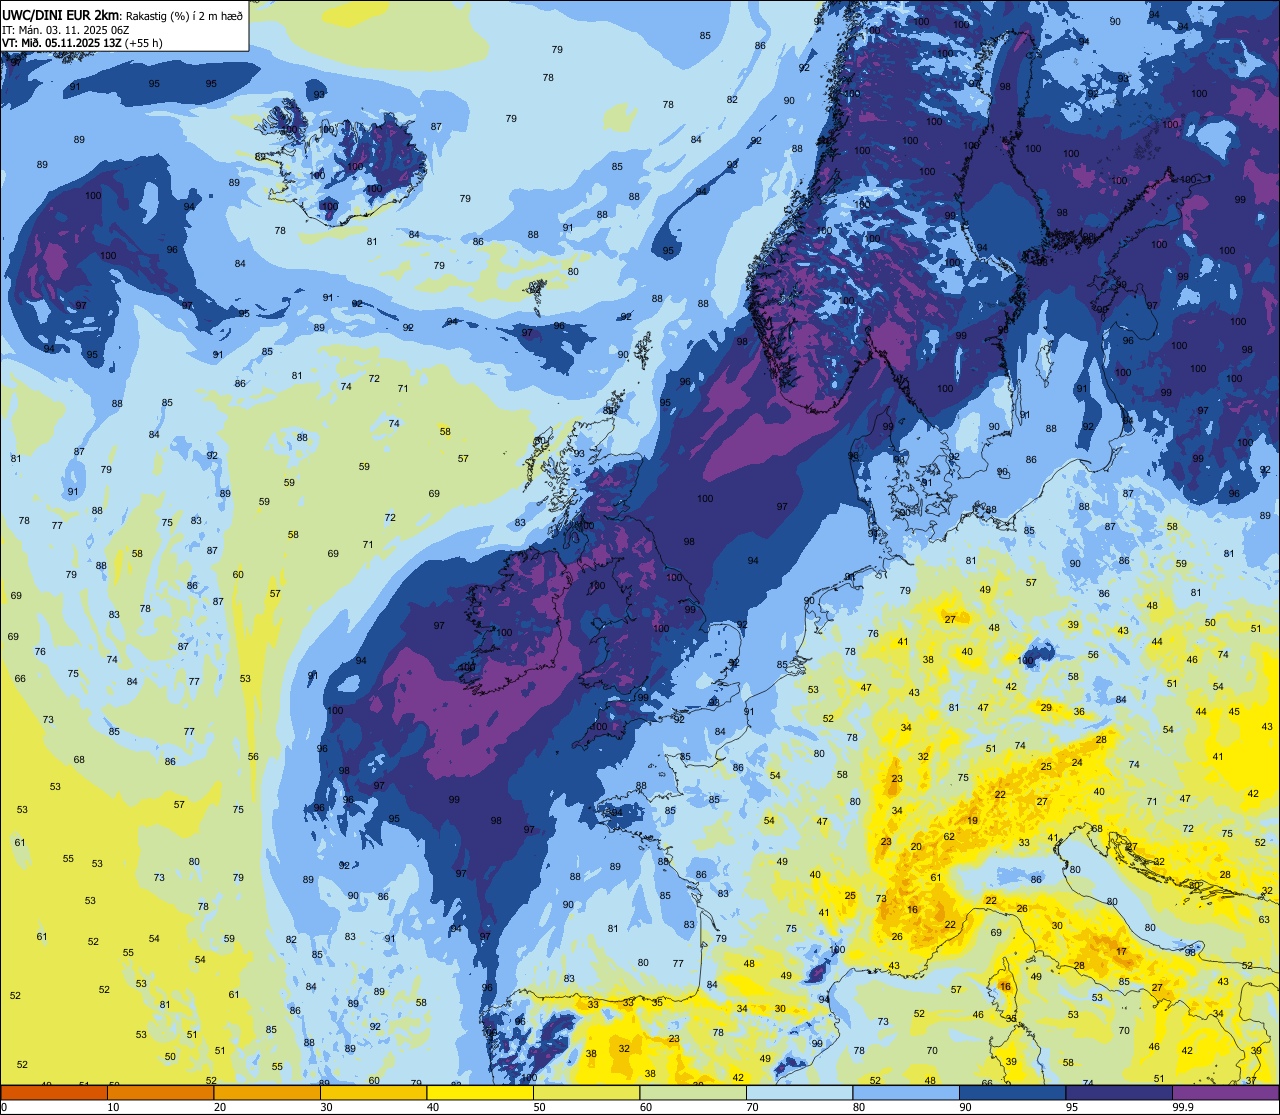Click the humidity value '17' over Italy

click(x=1122, y=952)
